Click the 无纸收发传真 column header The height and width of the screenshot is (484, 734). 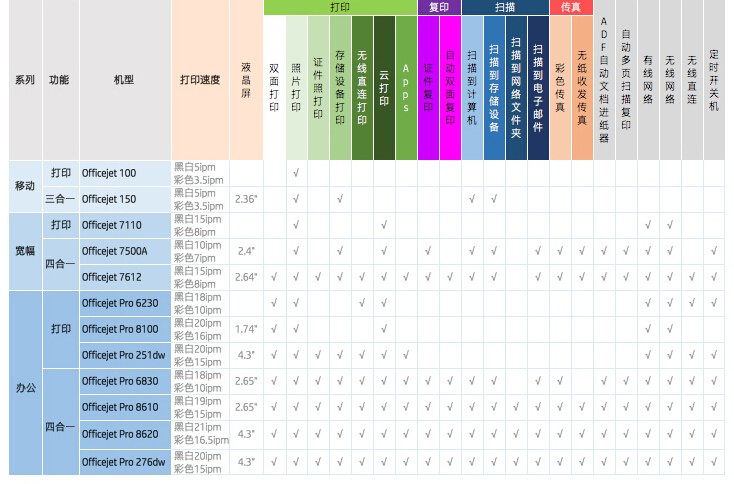tap(582, 88)
